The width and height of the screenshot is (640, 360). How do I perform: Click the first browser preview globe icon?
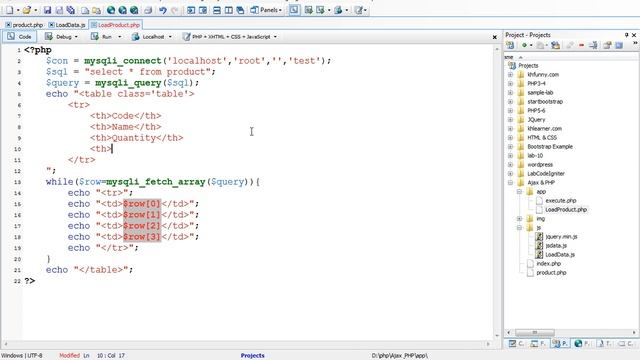pos(111,10)
